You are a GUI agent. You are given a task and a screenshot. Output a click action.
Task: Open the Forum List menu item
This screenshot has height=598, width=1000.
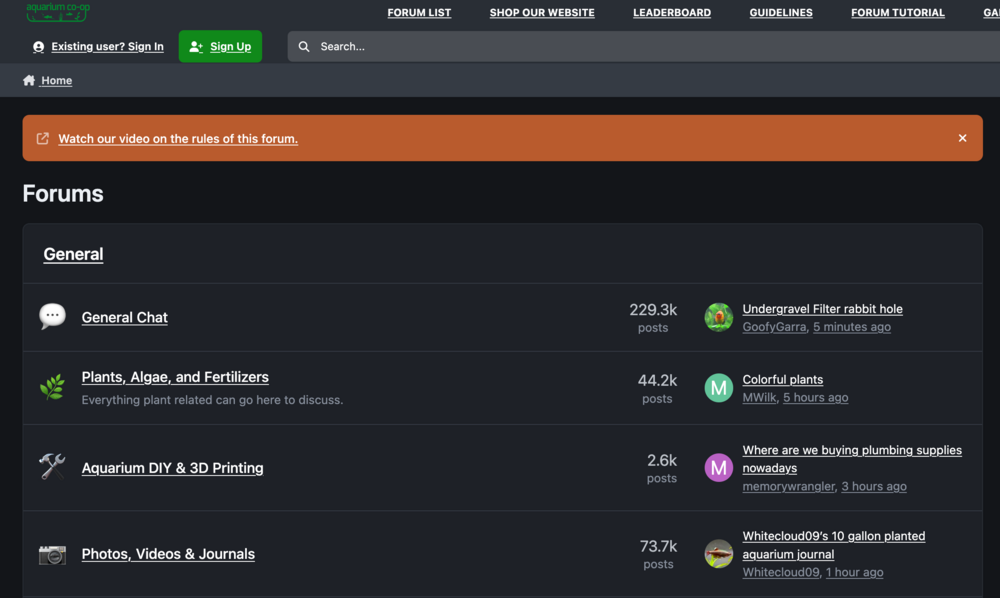tap(419, 12)
